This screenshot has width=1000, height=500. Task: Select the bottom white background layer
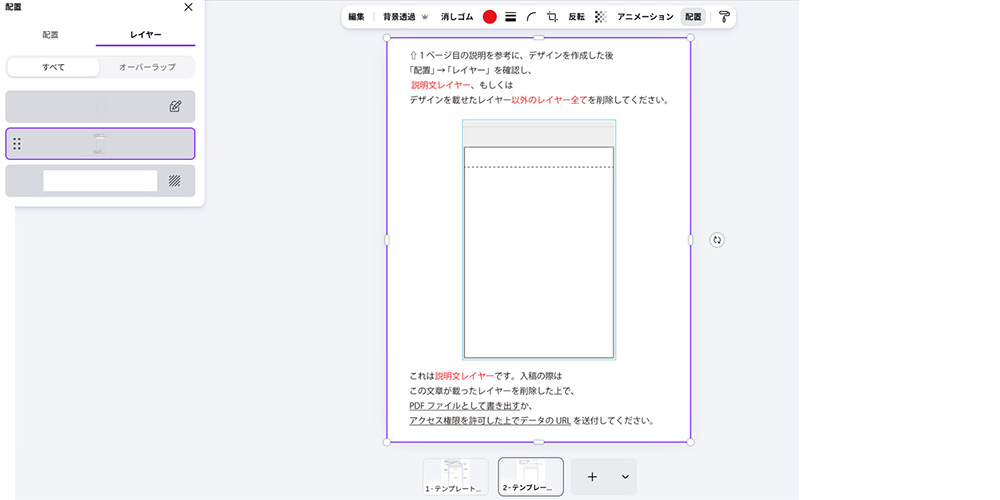pos(100,180)
